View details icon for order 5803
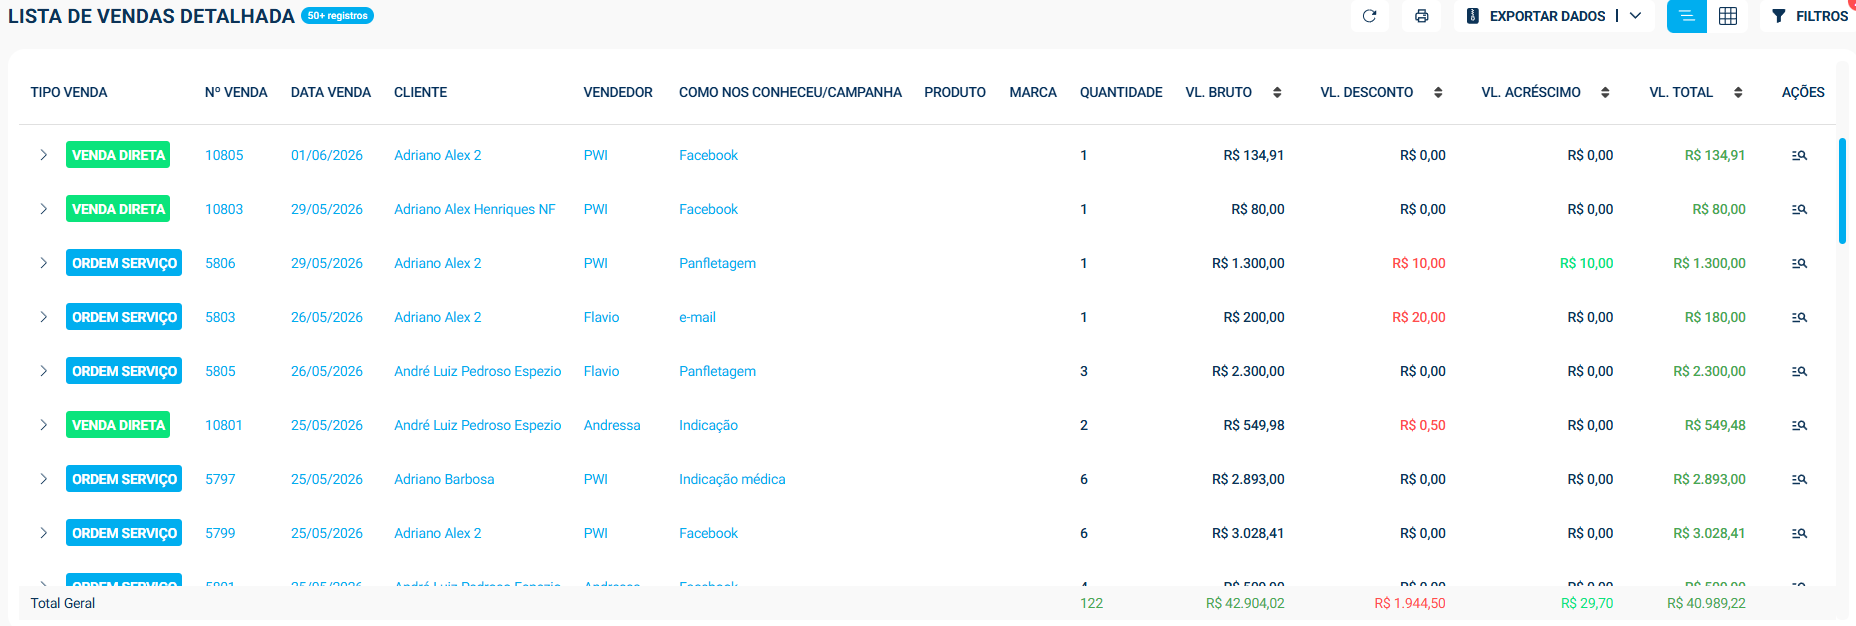 1799,317
